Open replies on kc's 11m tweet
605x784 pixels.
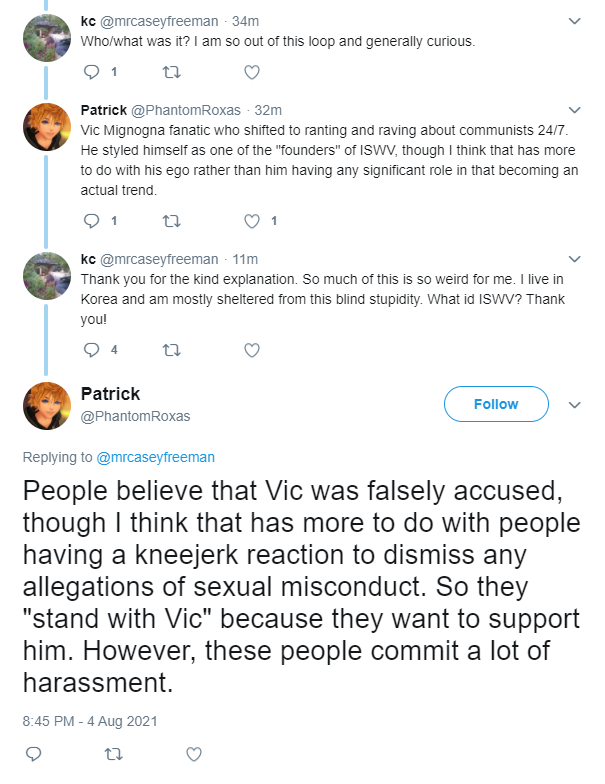(x=92, y=350)
